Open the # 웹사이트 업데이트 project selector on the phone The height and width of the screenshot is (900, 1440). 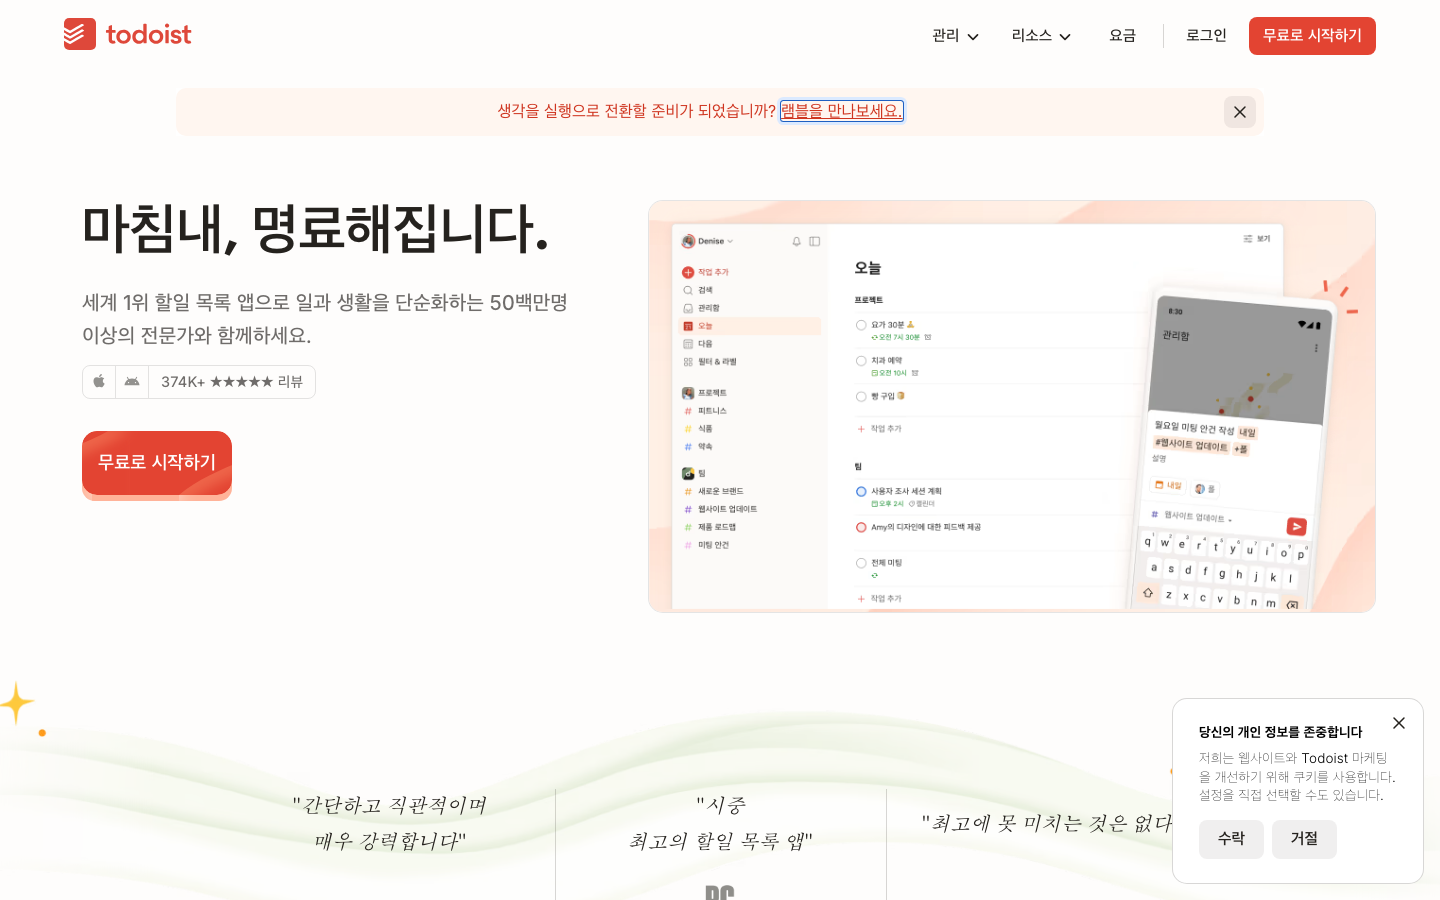pos(1191,517)
